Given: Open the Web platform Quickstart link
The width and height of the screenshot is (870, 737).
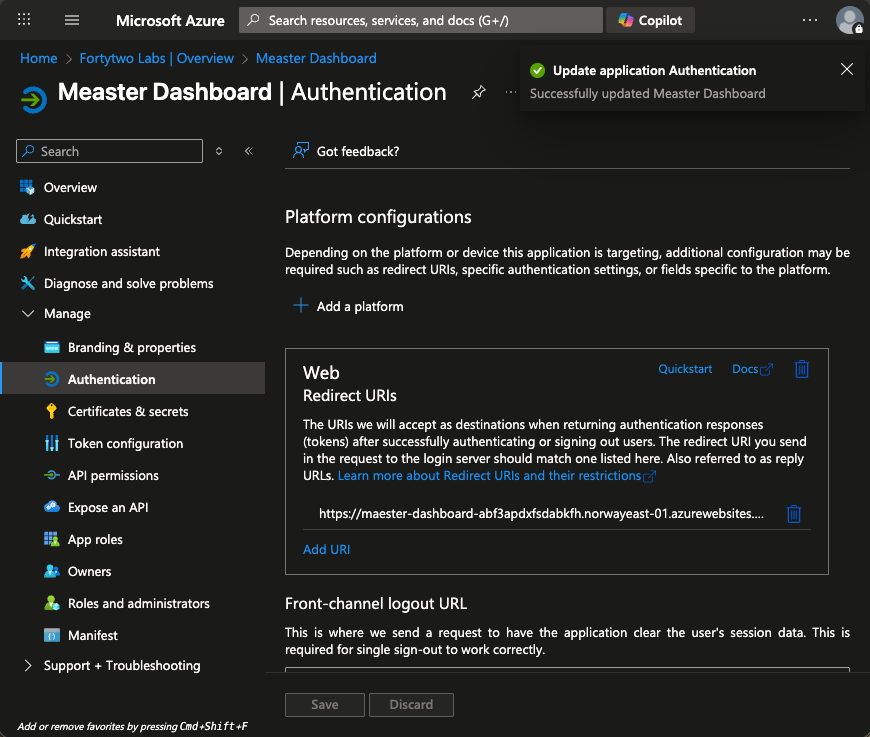Looking at the screenshot, I should 685,369.
